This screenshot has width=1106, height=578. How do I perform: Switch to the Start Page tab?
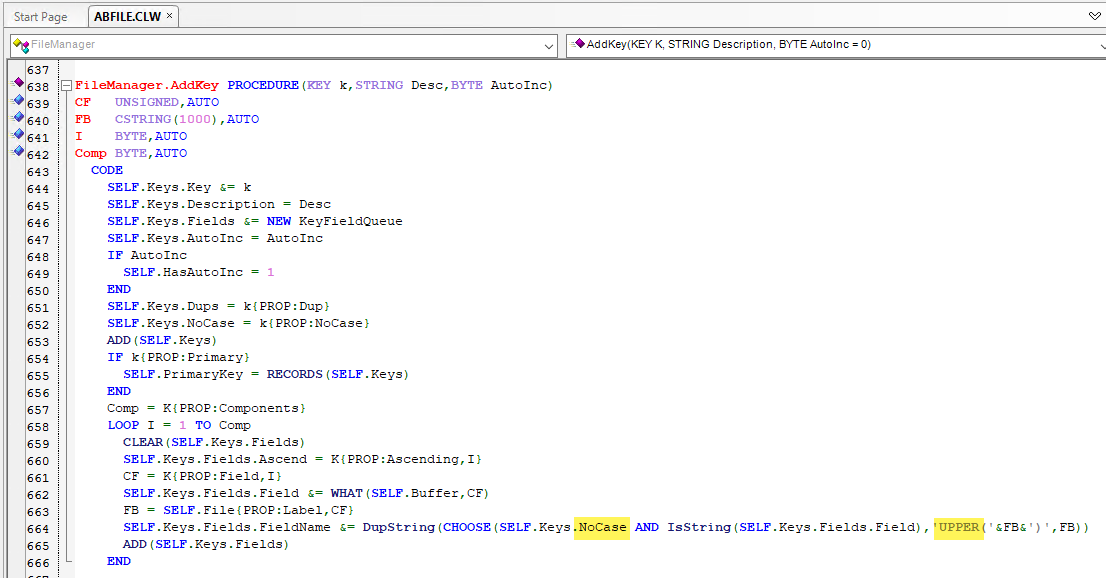point(41,17)
